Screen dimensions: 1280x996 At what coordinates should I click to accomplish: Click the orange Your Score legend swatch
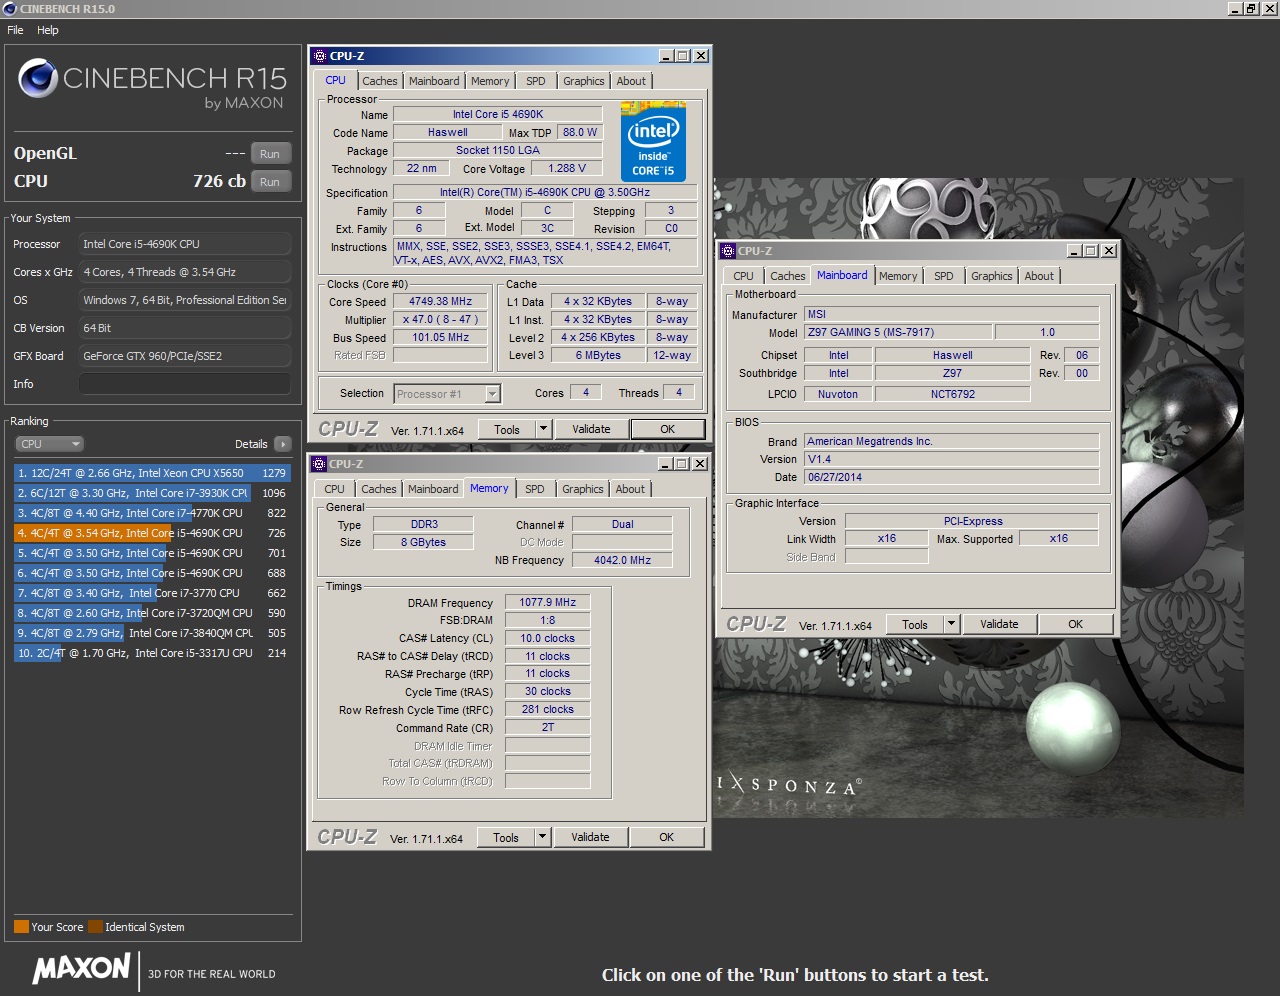point(21,926)
